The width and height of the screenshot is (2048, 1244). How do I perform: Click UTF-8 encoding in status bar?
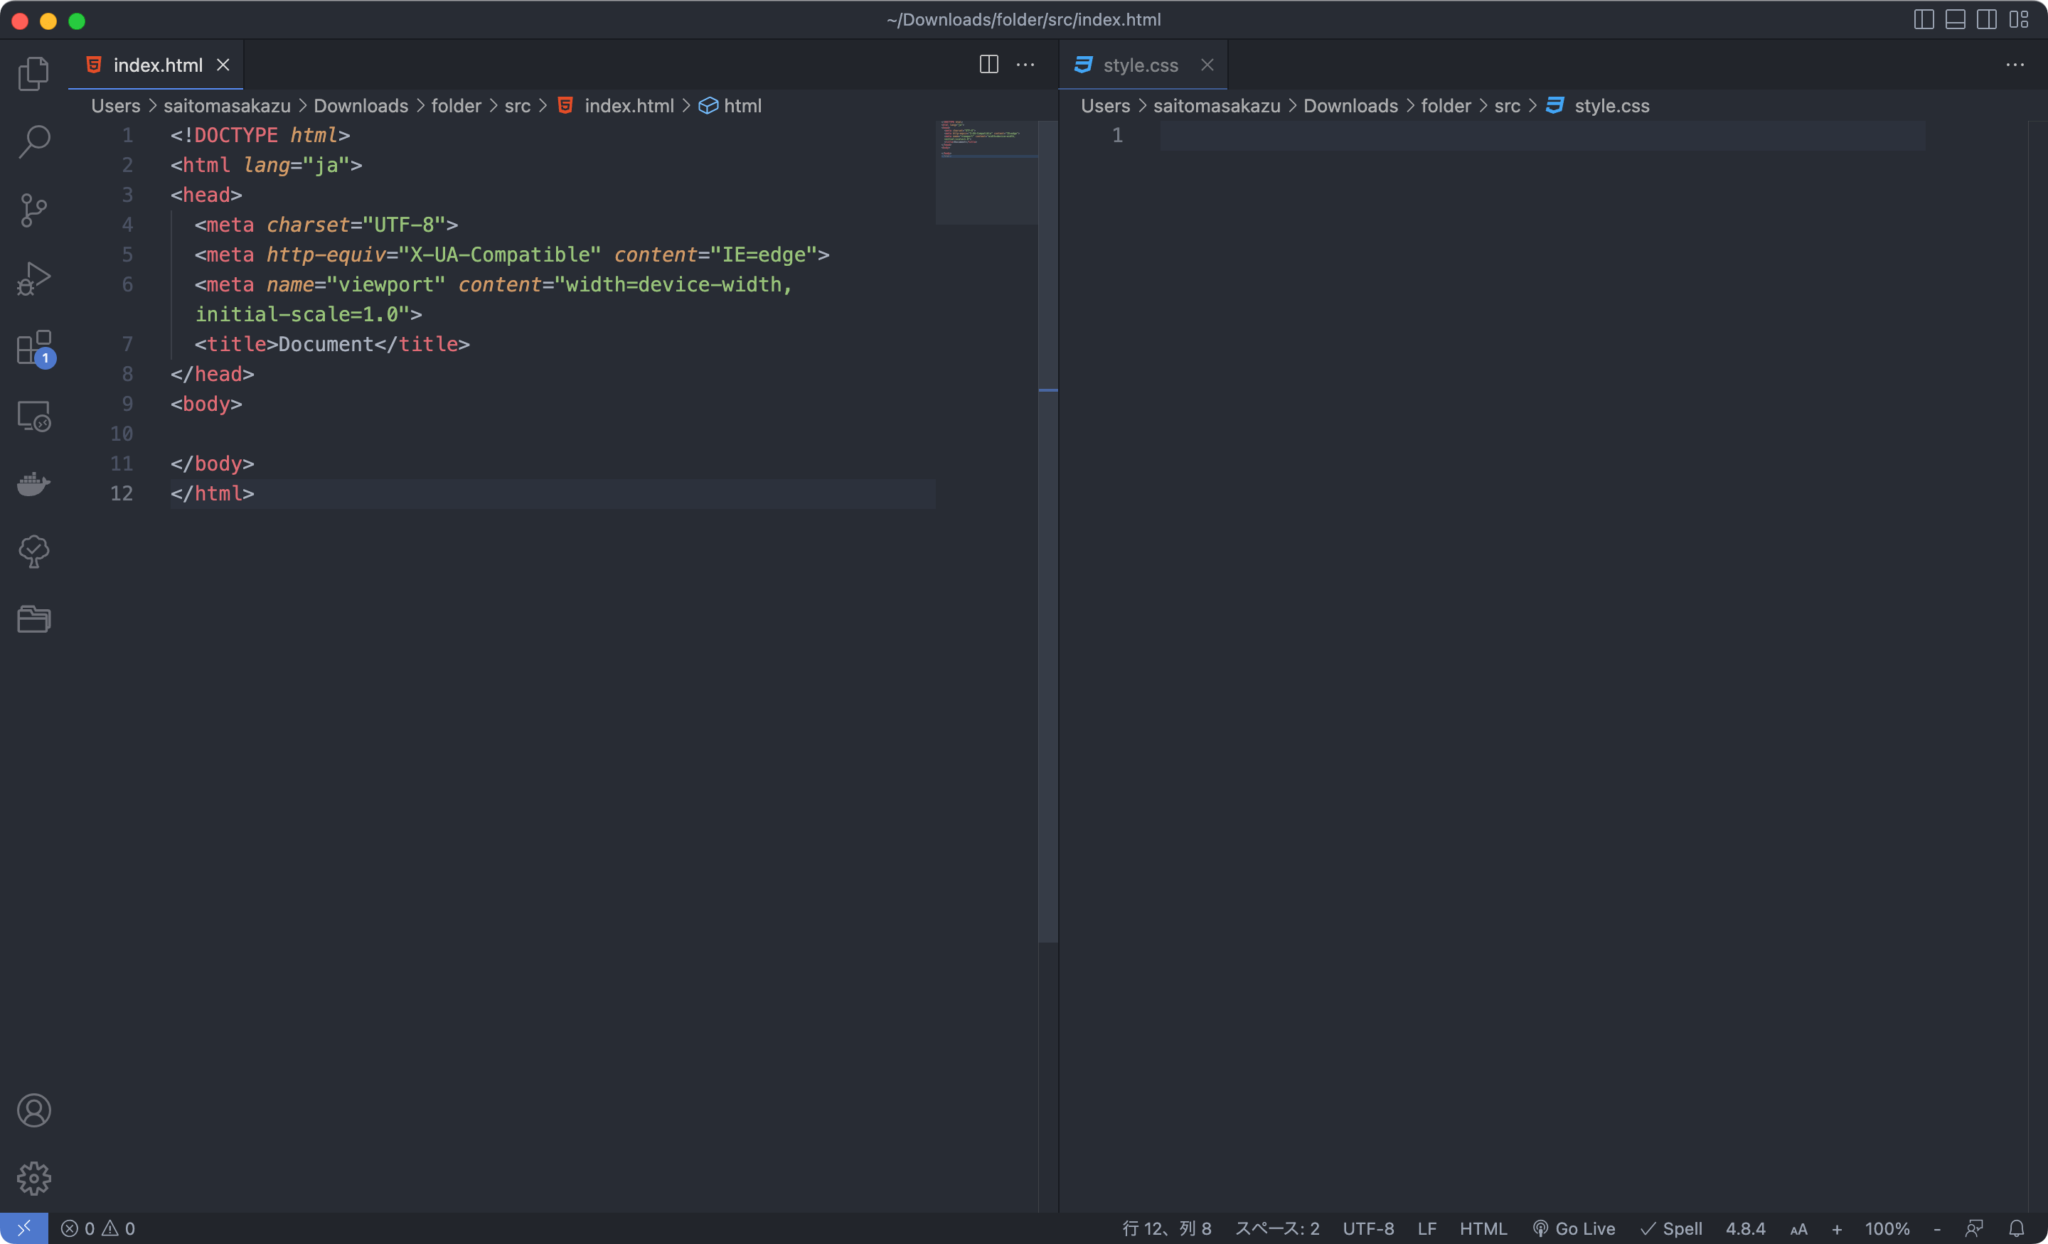coord(1367,1228)
